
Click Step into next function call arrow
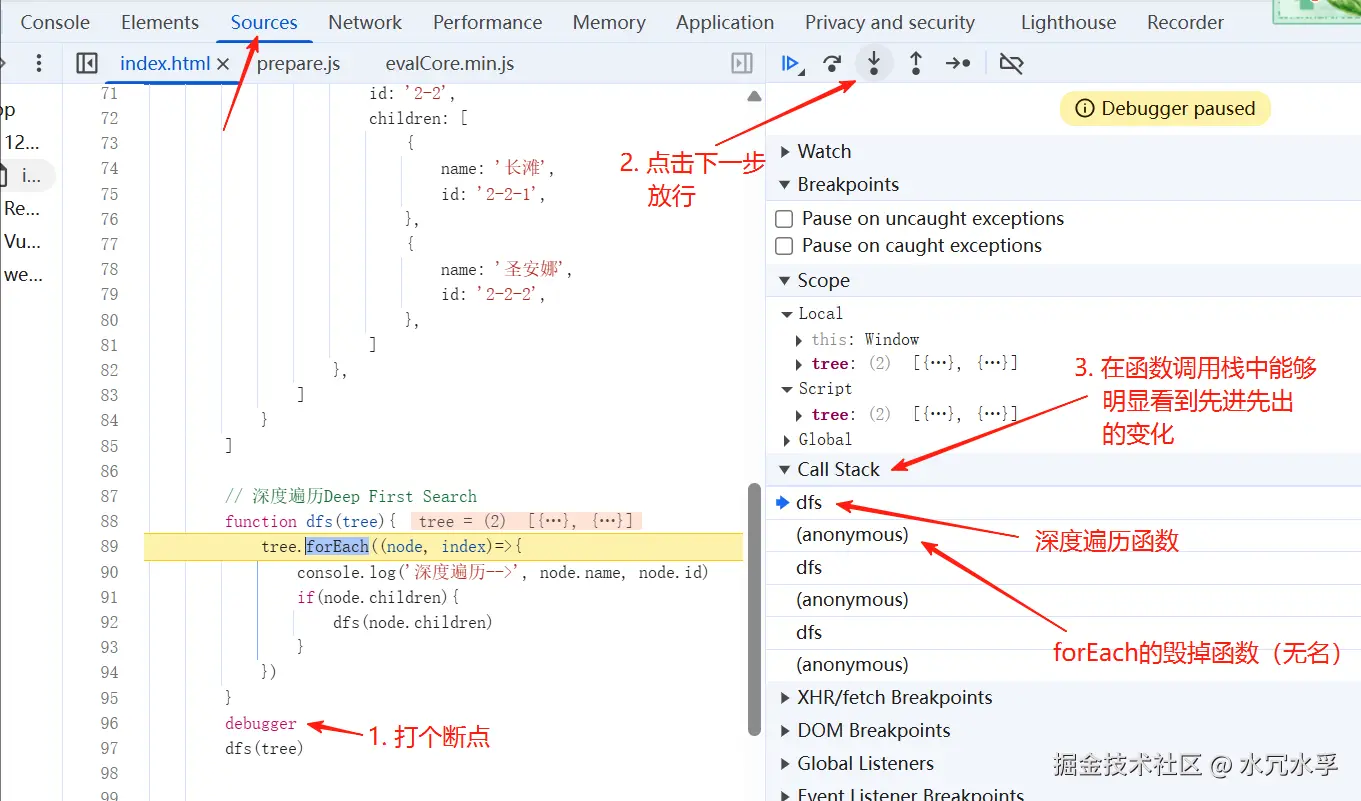[874, 64]
